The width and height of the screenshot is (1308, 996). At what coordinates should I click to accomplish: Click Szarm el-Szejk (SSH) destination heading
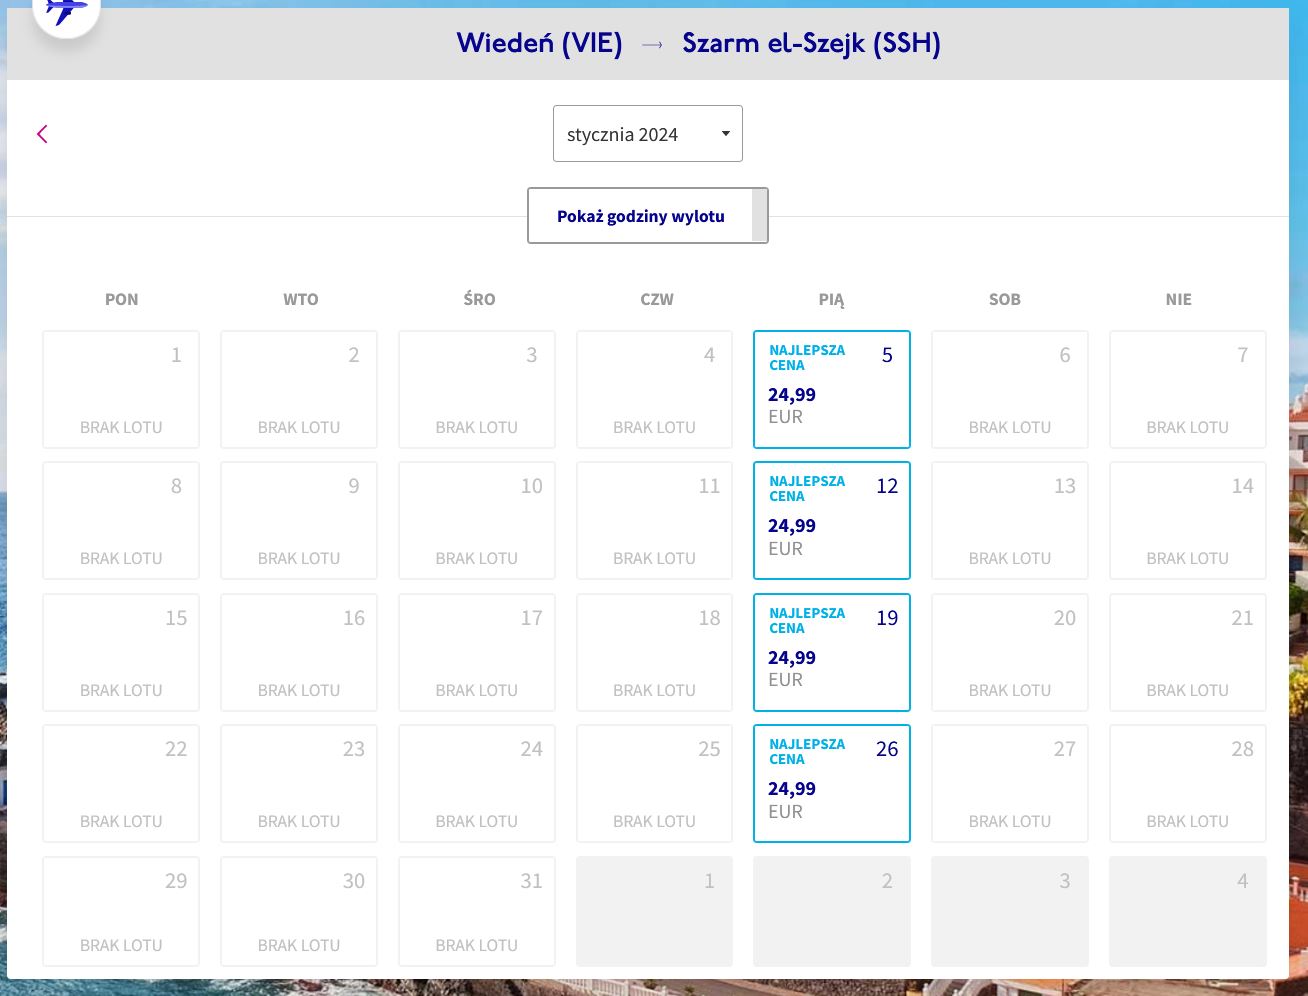click(x=811, y=43)
